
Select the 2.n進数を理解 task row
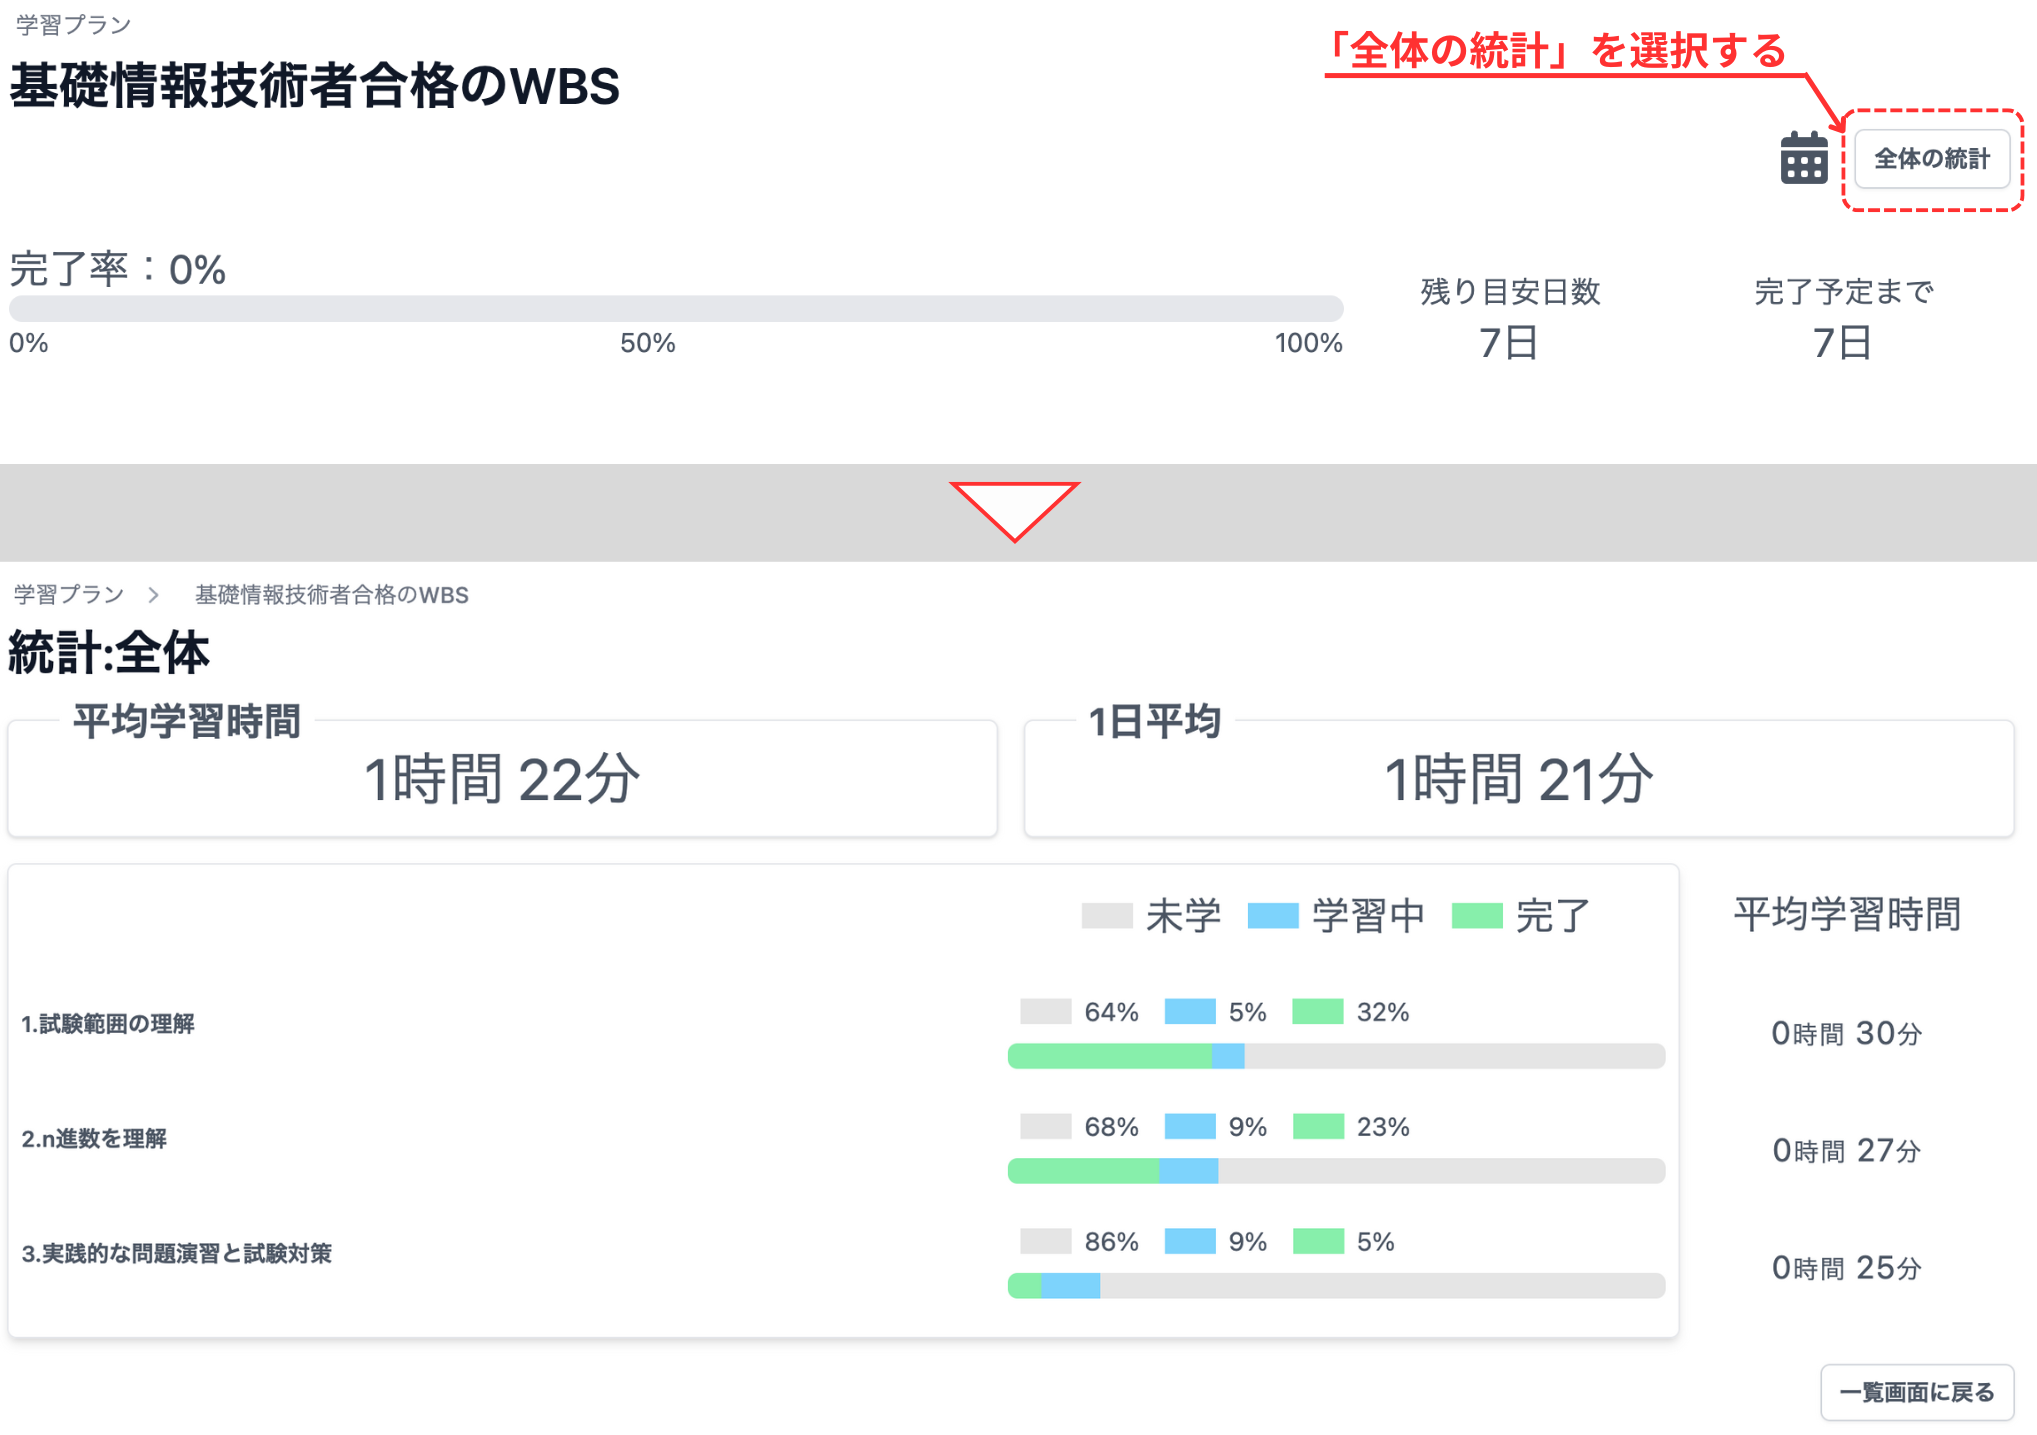click(95, 1138)
